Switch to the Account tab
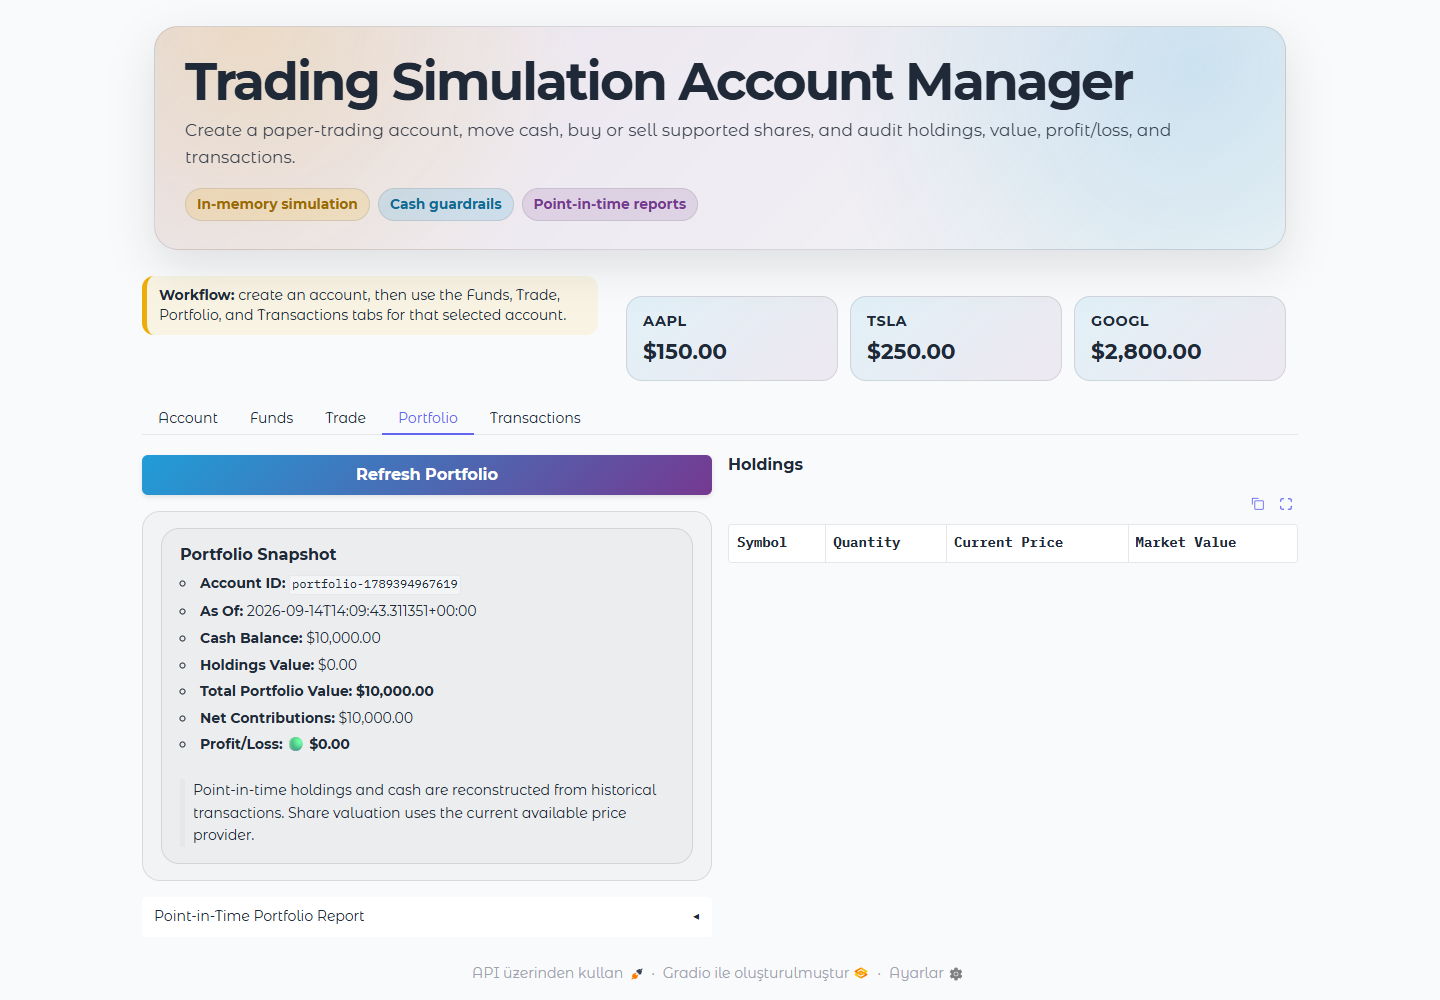Viewport: 1440px width, 1000px height. coord(188,418)
